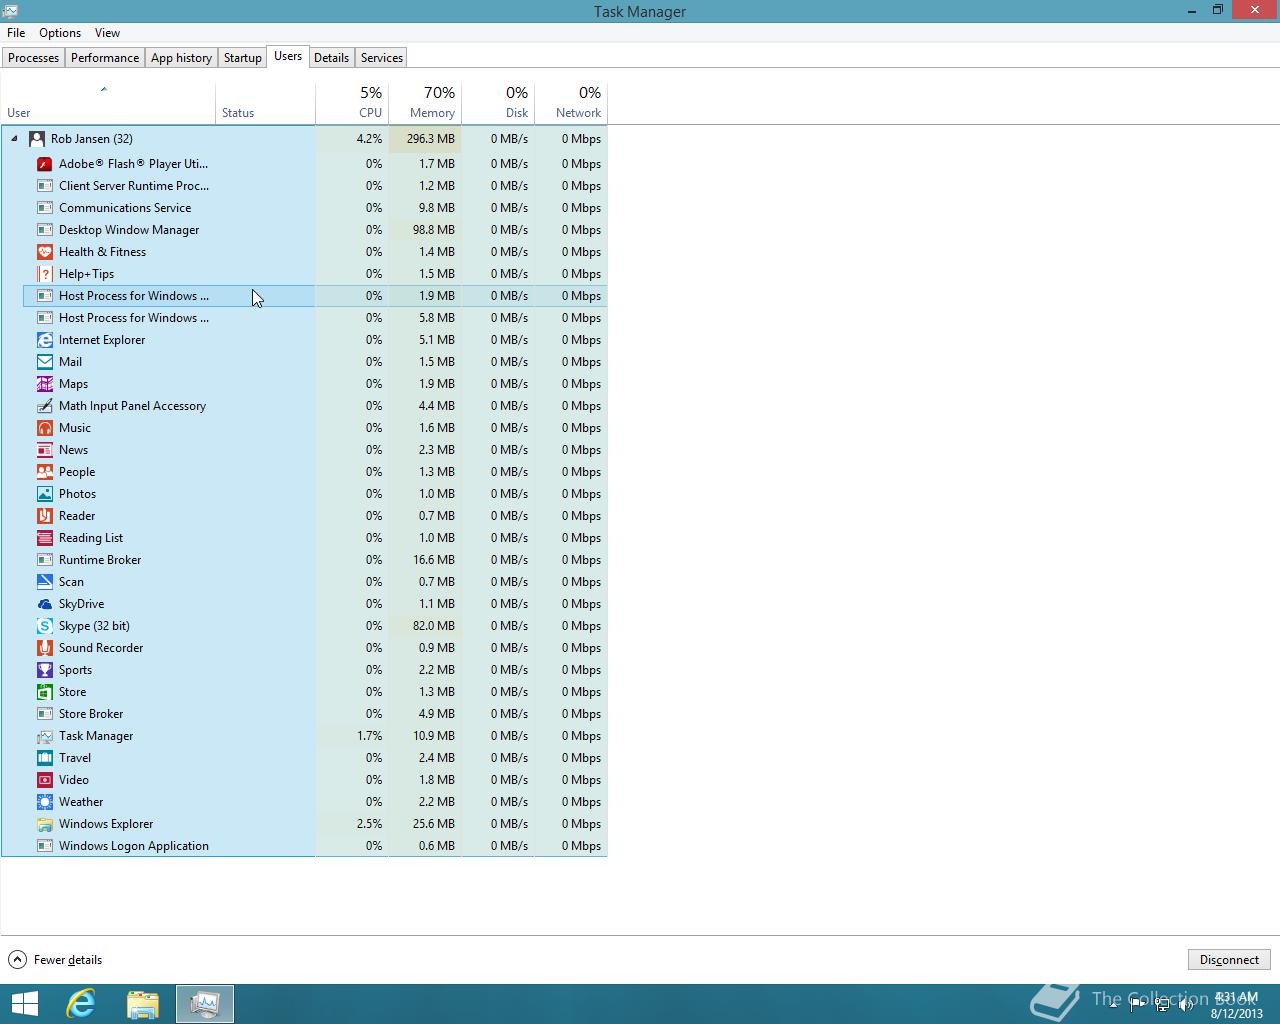The image size is (1280, 1024).
Task: Switch to the Performance tab
Action: 105,58
